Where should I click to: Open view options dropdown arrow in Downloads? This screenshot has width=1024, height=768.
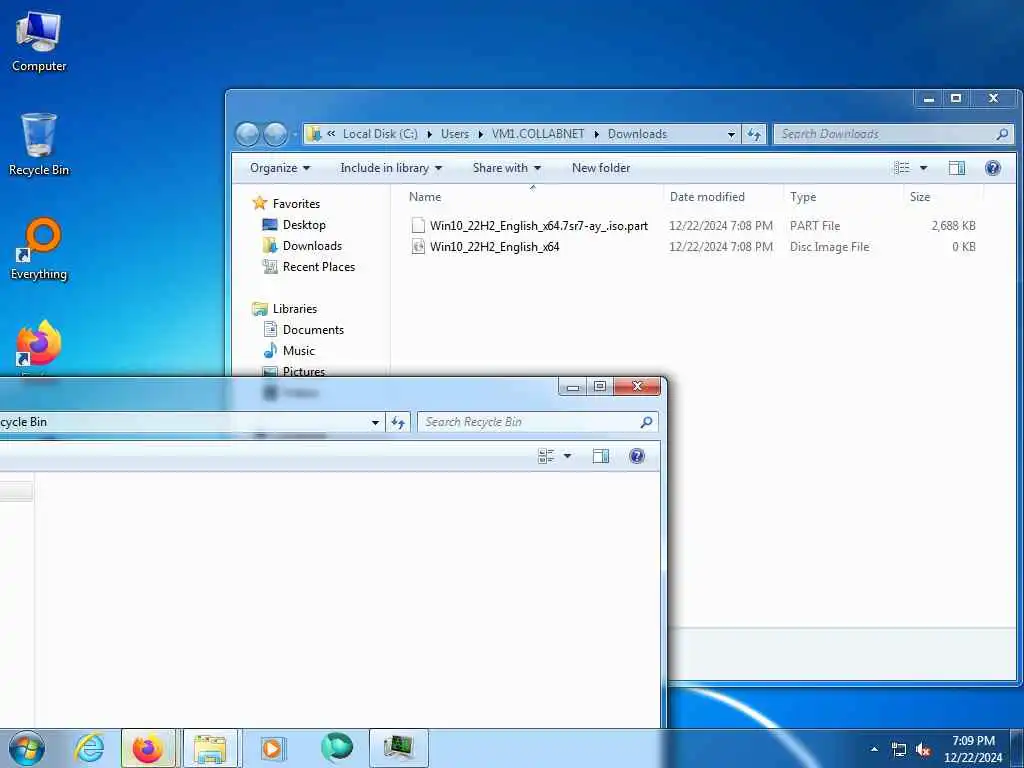tap(923, 168)
